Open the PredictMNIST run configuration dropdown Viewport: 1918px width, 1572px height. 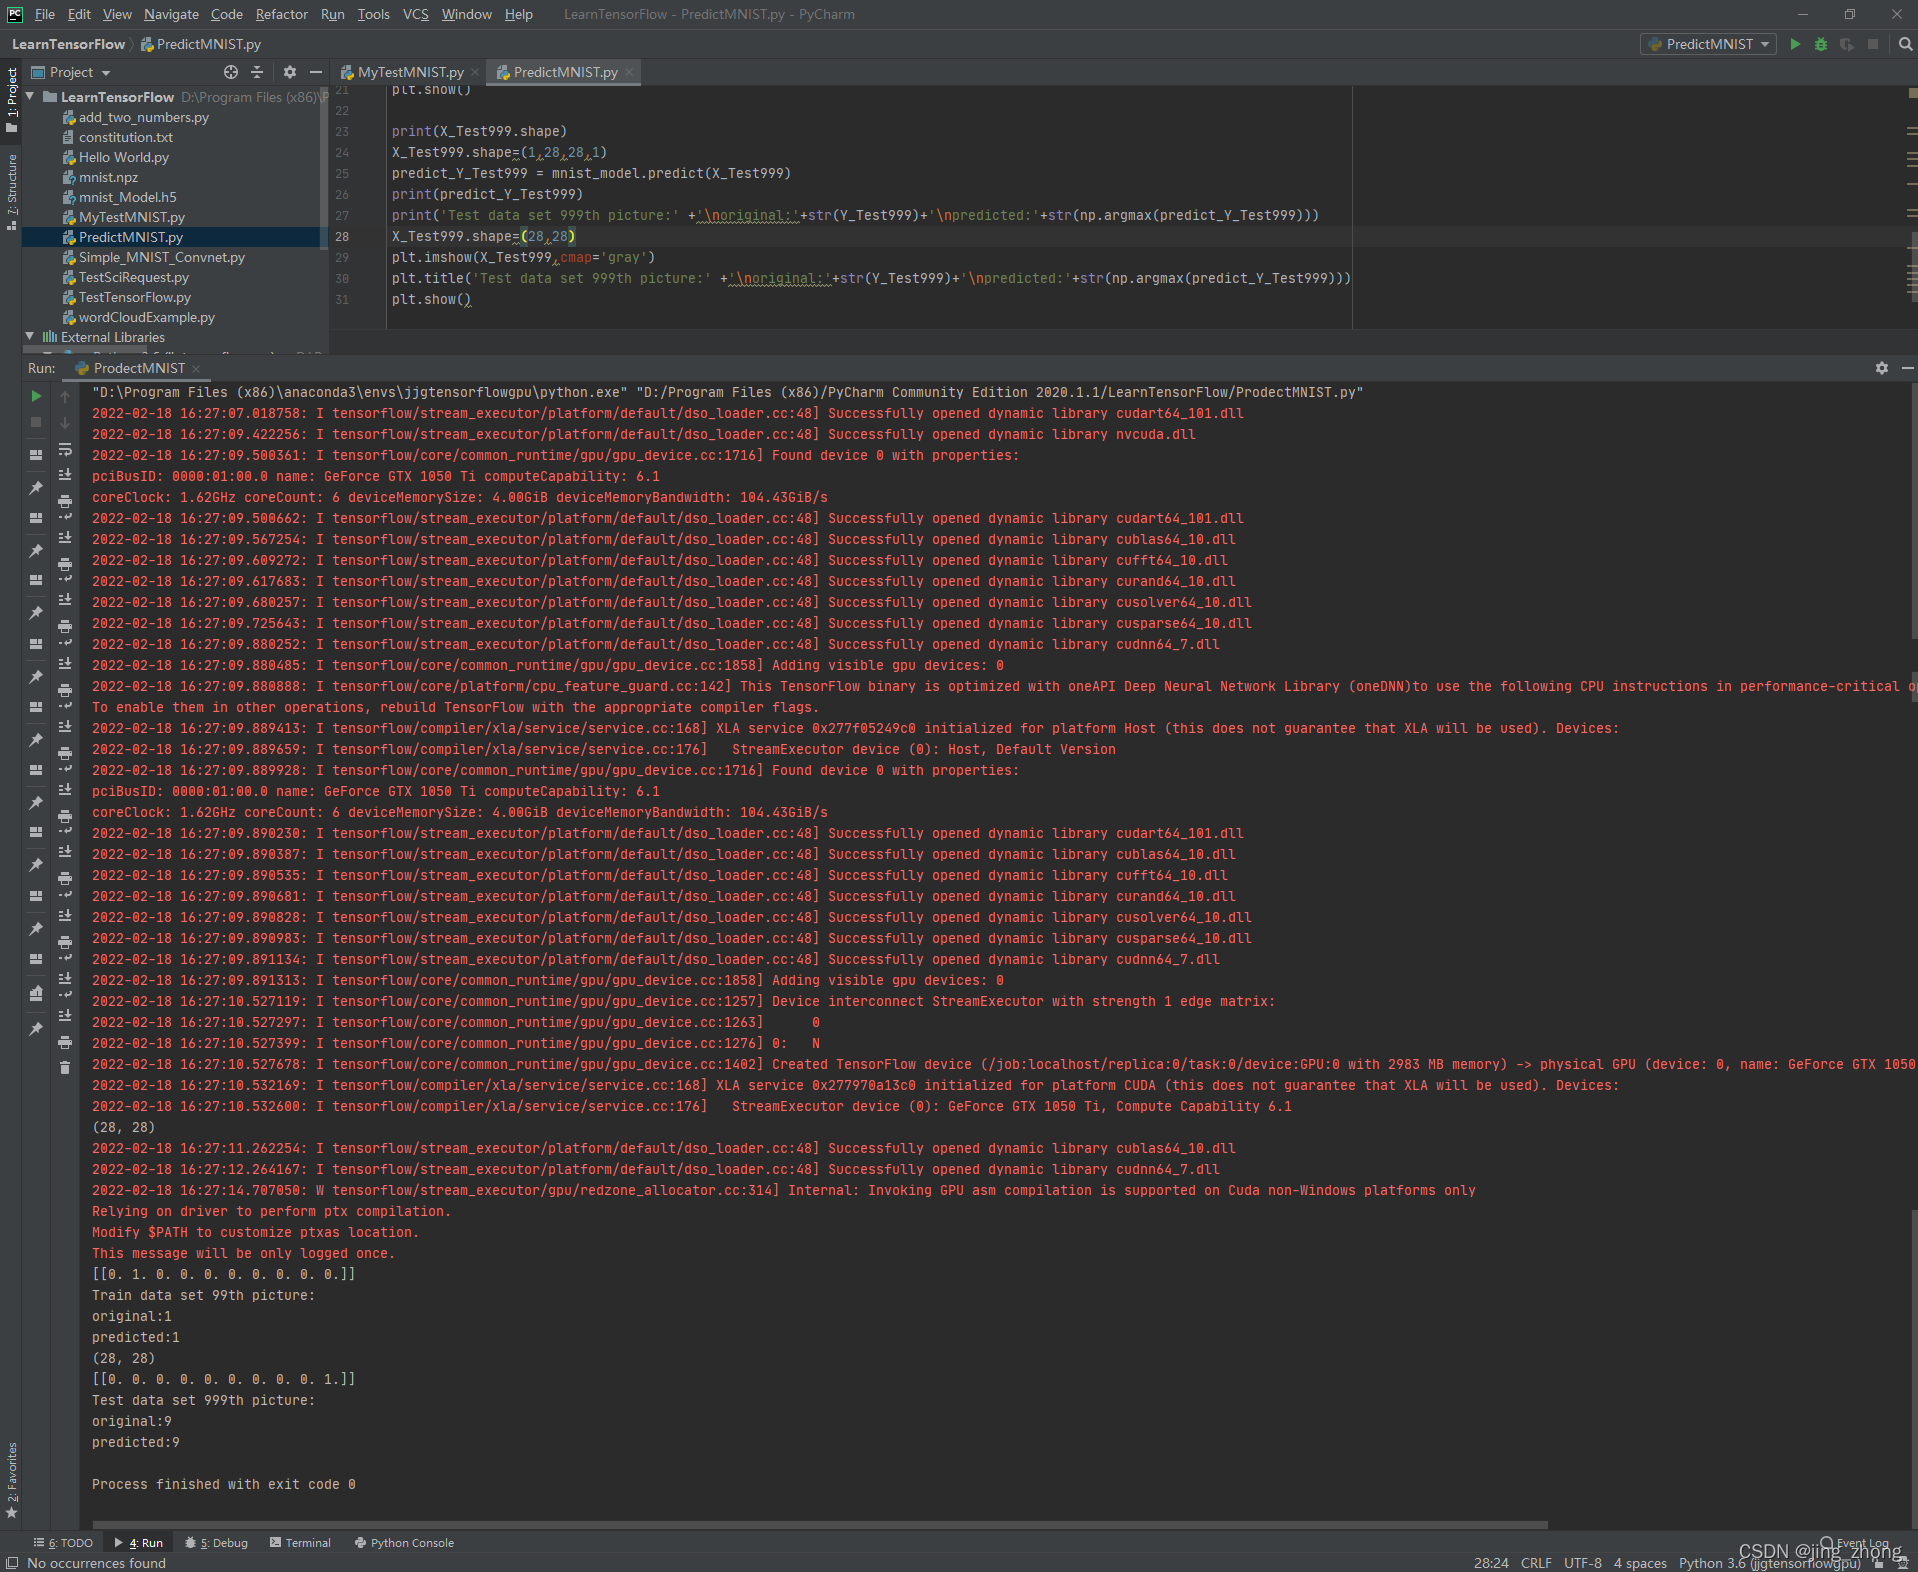click(x=1709, y=44)
